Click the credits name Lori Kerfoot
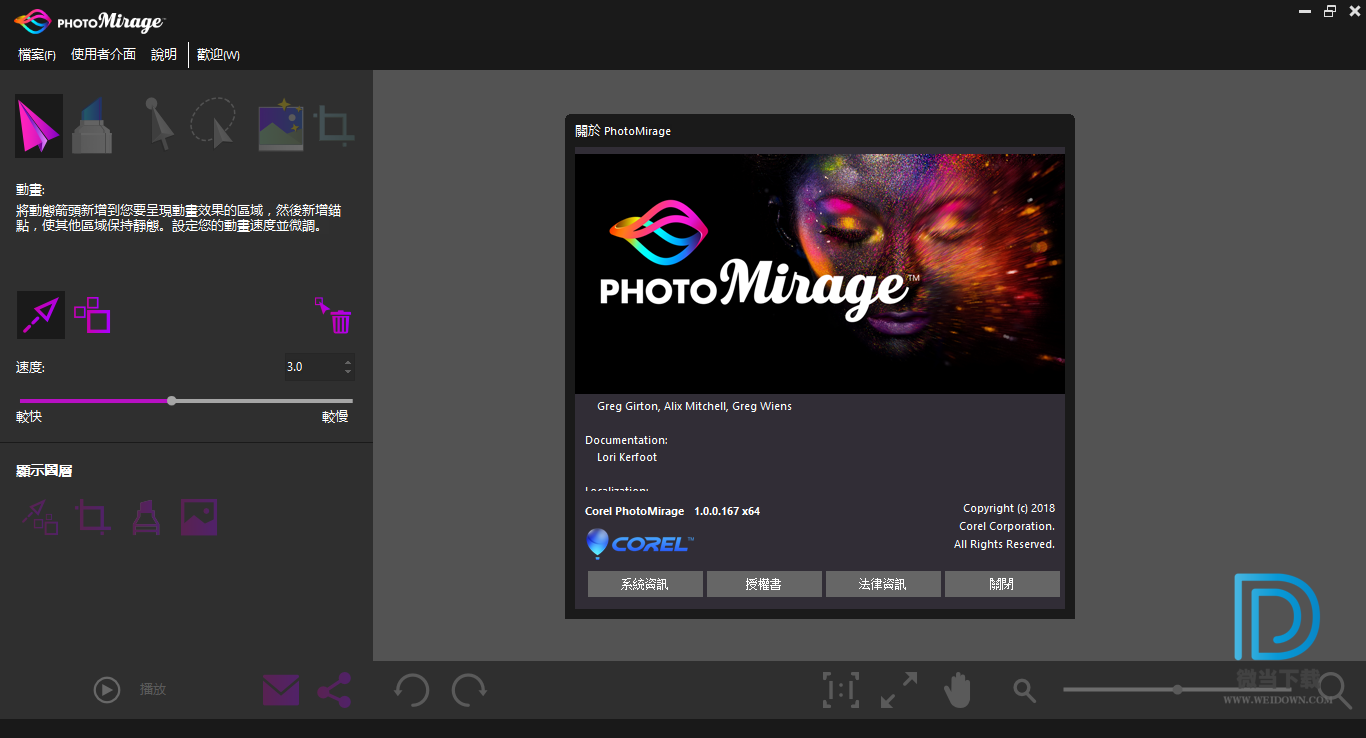This screenshot has width=1366, height=738. coord(627,457)
